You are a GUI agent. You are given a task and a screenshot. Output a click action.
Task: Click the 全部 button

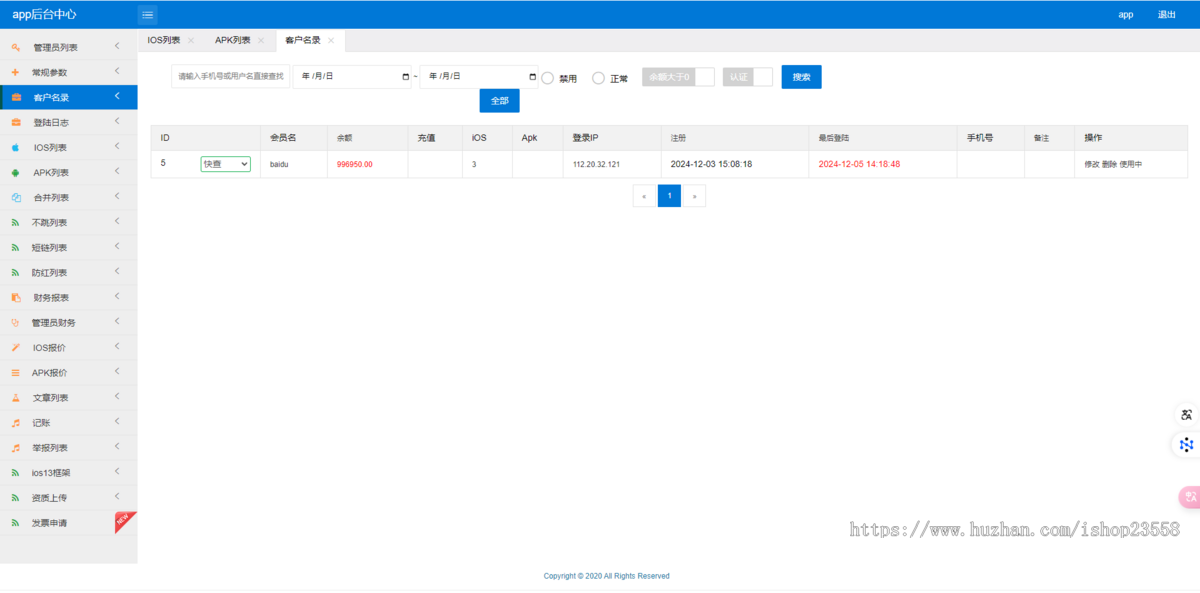point(499,101)
